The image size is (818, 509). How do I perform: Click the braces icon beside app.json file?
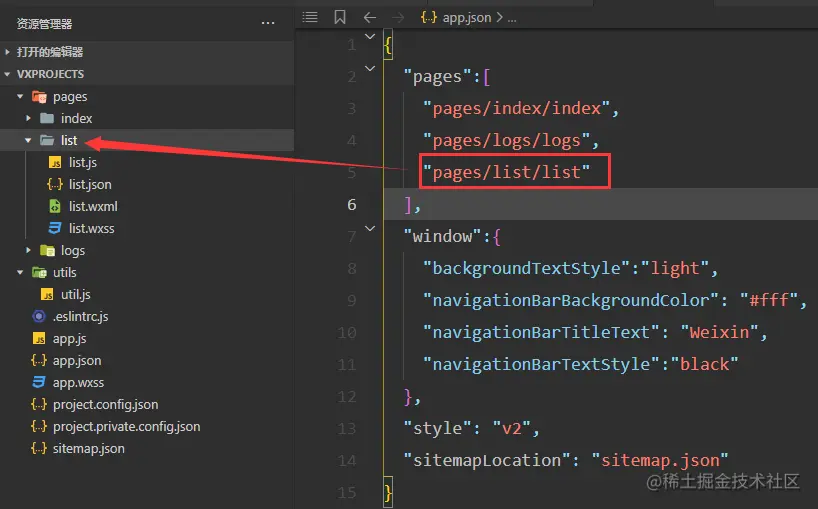pyautogui.click(x=39, y=360)
